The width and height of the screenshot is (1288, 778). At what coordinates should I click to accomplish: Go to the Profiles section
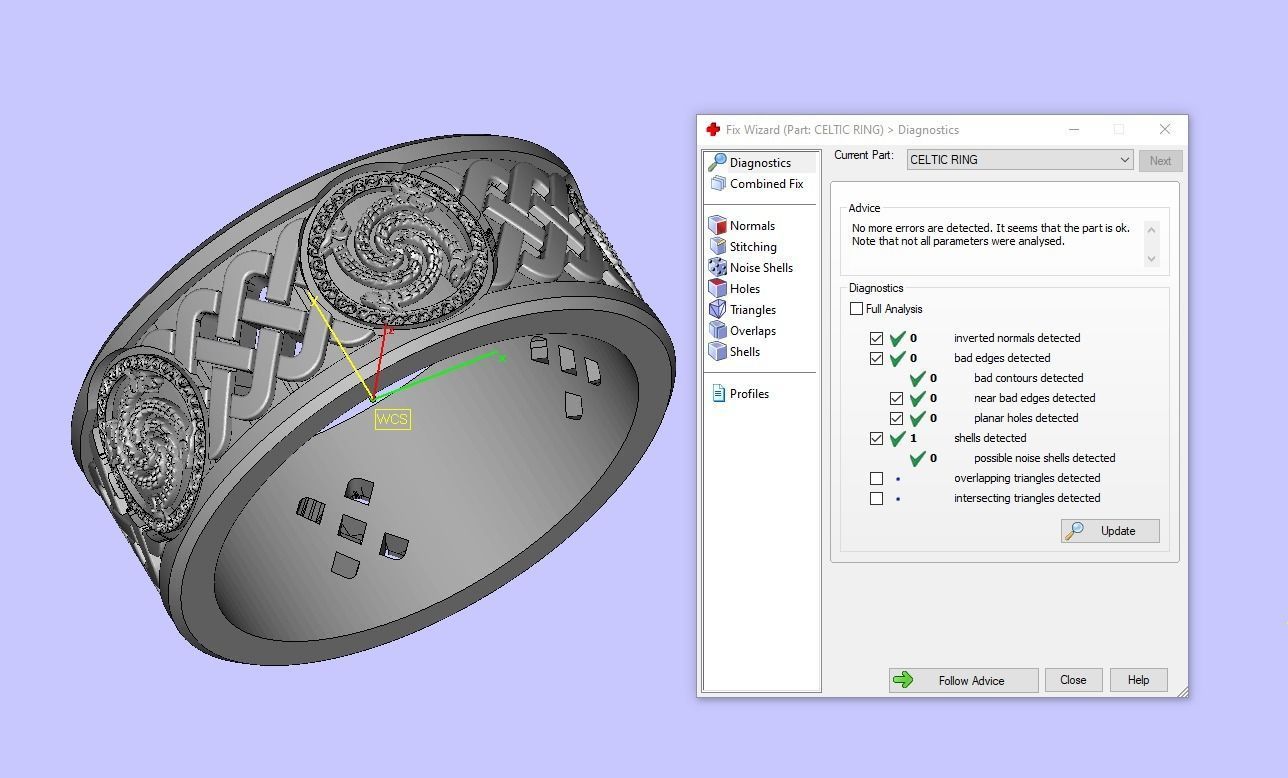[749, 394]
